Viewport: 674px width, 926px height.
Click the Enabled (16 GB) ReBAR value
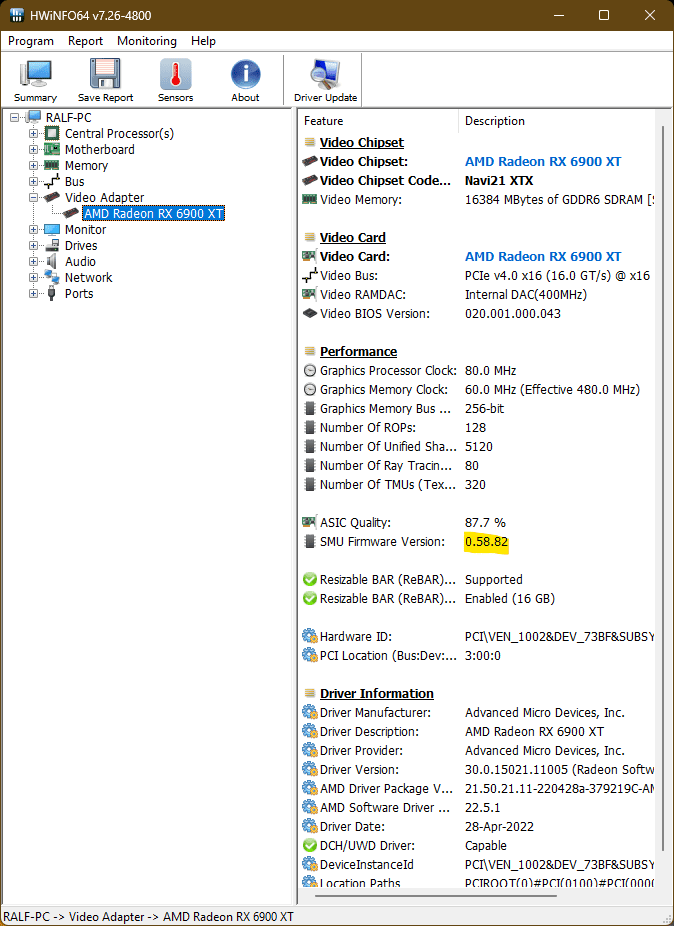[510, 598]
